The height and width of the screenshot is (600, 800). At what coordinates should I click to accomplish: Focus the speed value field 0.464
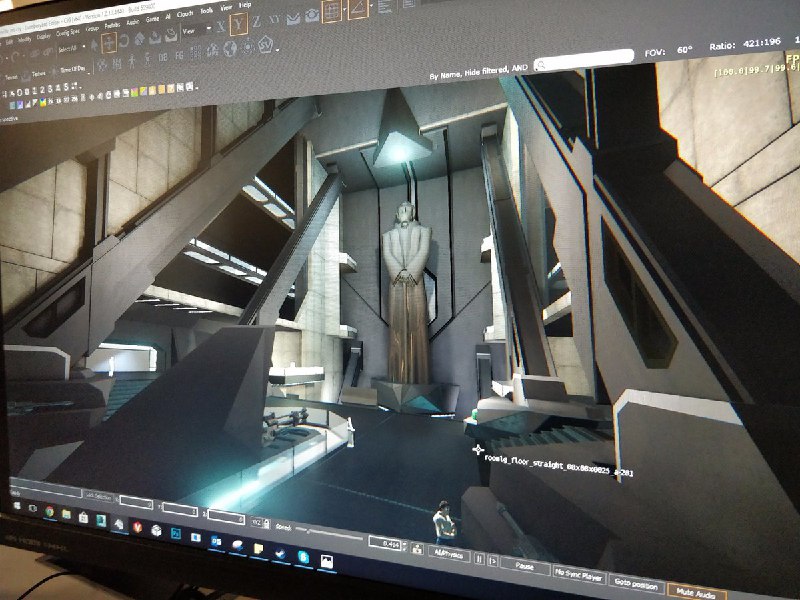click(385, 544)
